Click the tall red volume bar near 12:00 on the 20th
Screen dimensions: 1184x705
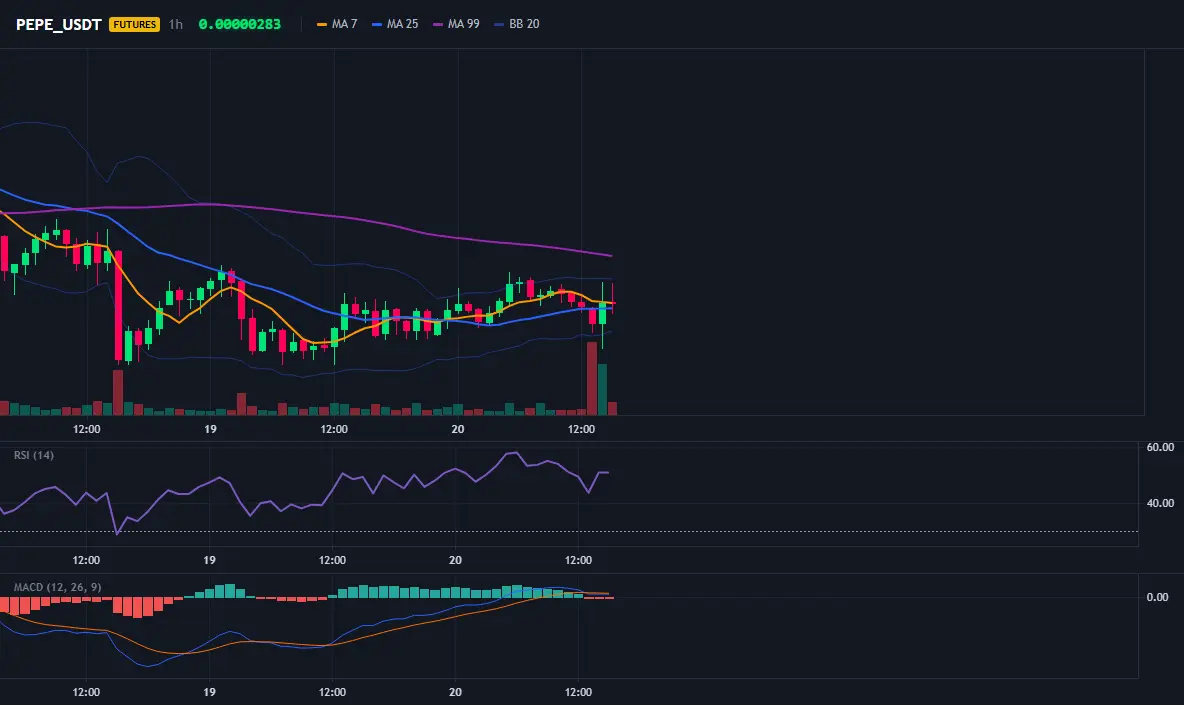click(592, 378)
